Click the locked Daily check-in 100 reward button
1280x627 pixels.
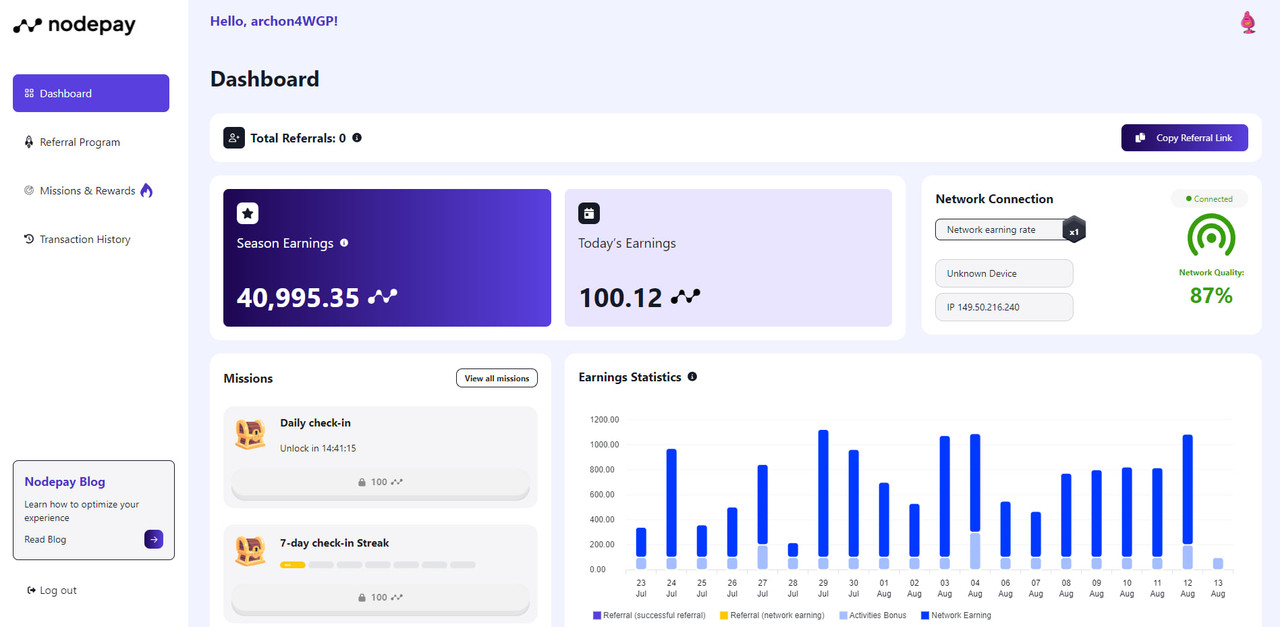(x=380, y=482)
